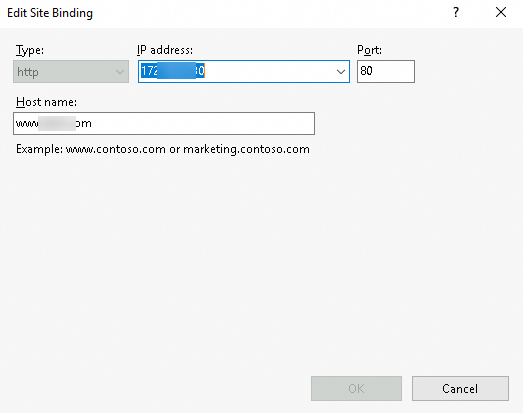Click the chevron on the Type box
Viewport: 523px width, 413px height.
tap(119, 72)
